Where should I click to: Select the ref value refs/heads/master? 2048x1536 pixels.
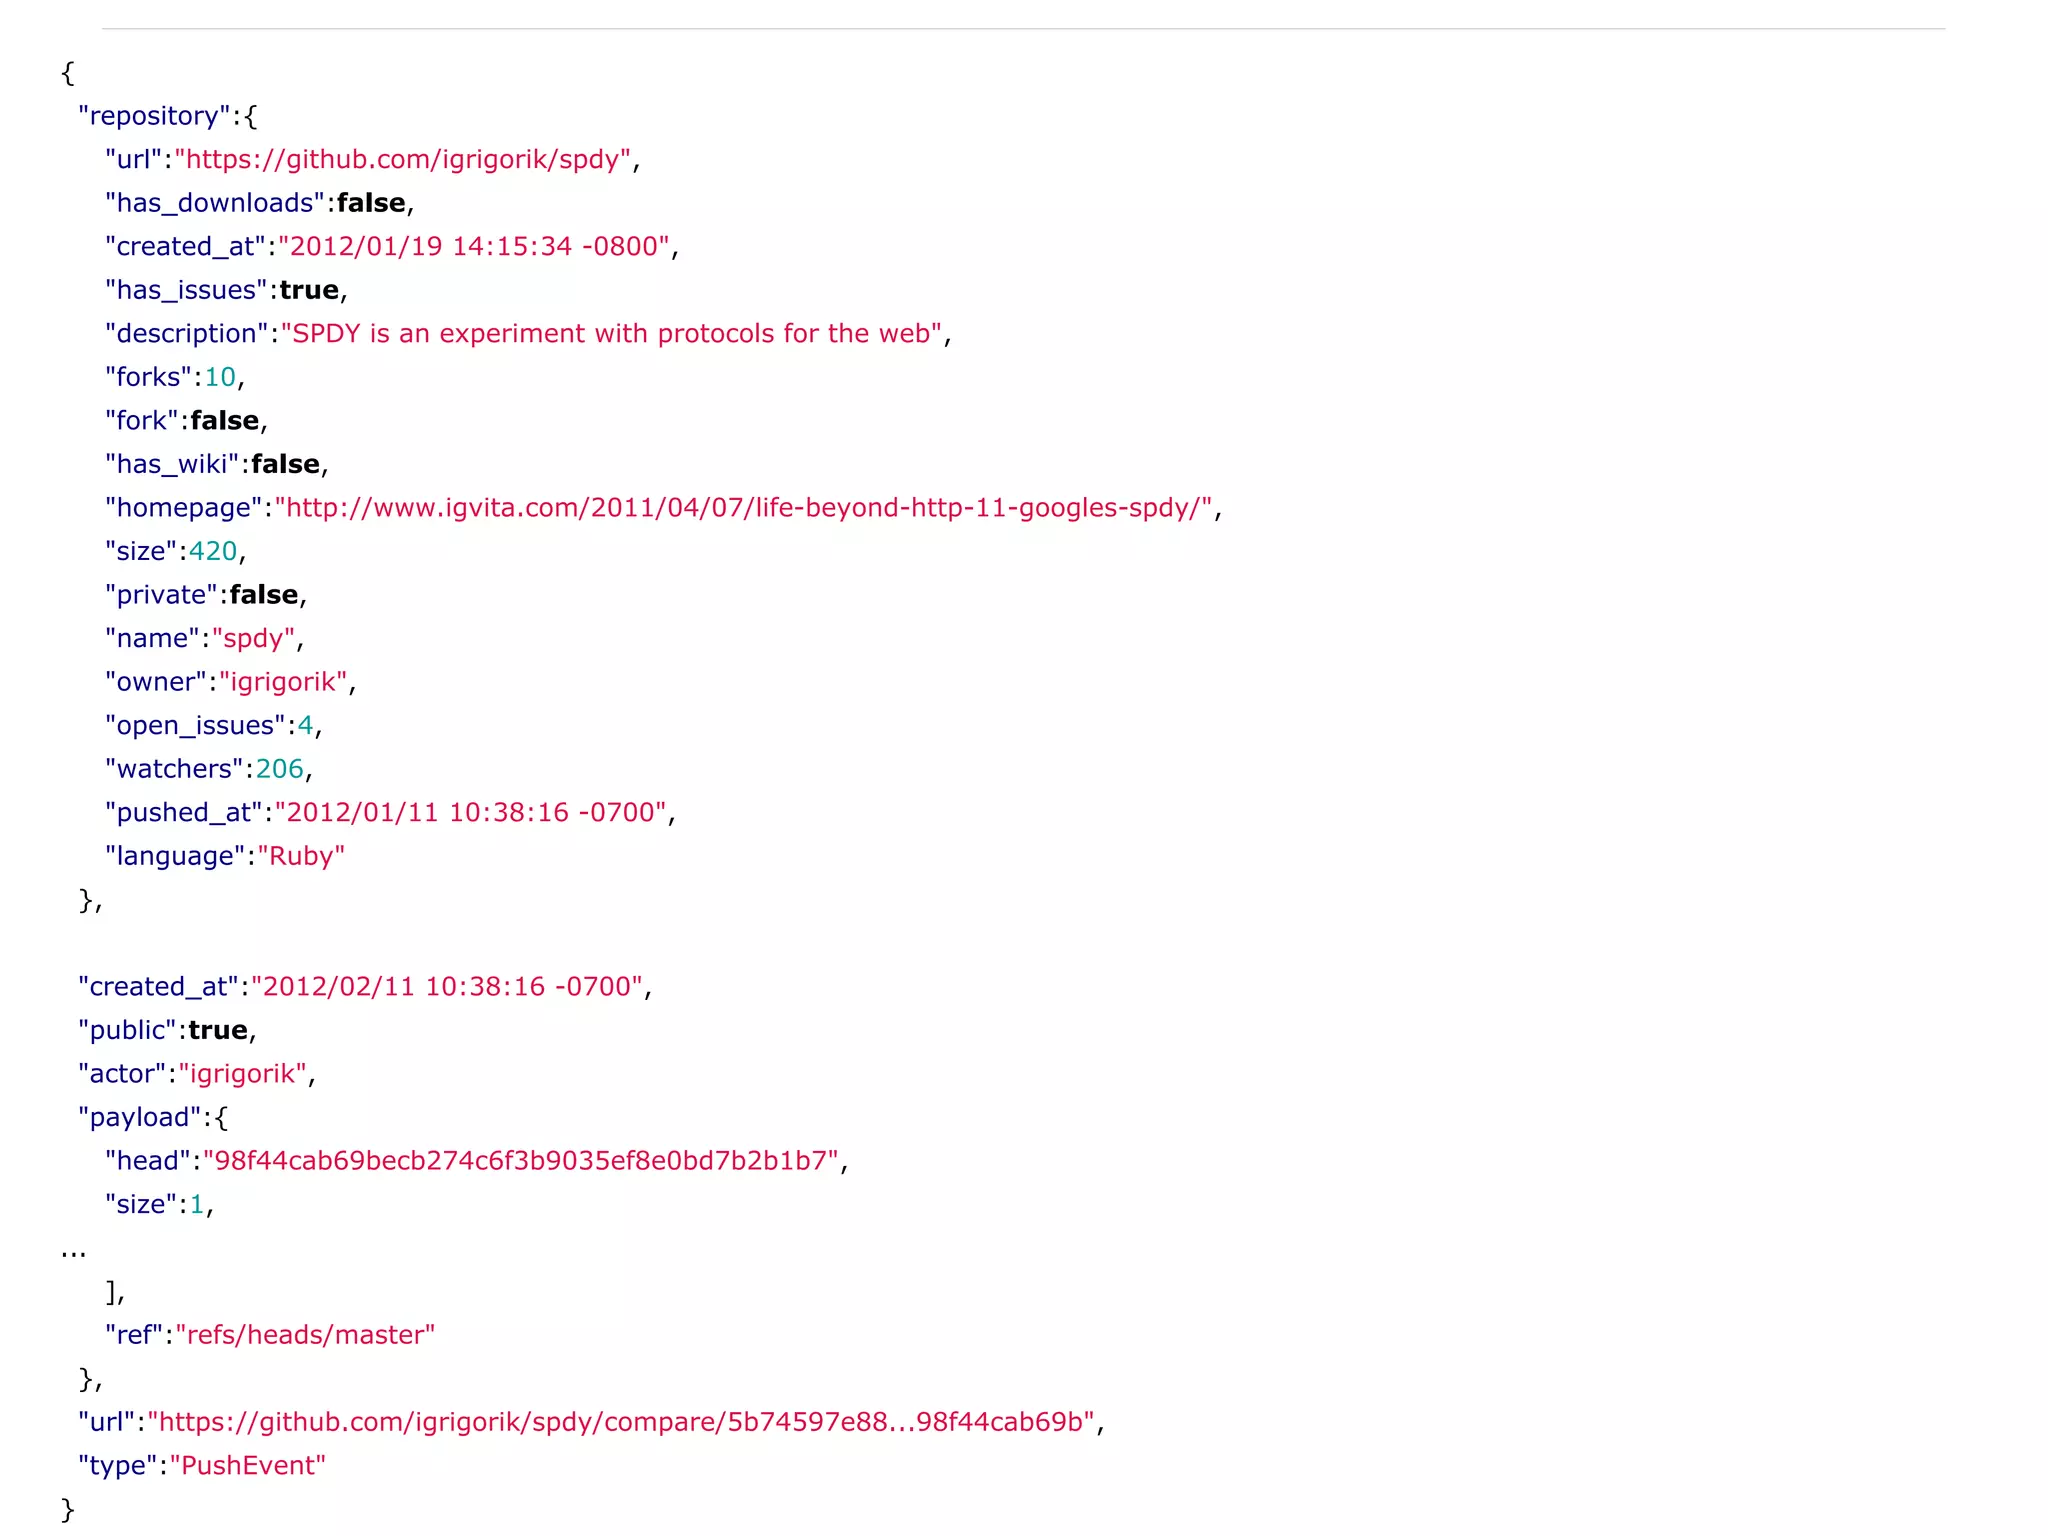(x=306, y=1335)
